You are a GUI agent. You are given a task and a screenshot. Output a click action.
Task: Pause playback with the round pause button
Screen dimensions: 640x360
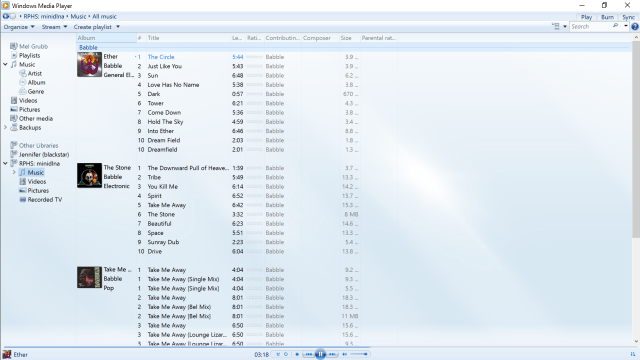(320, 354)
